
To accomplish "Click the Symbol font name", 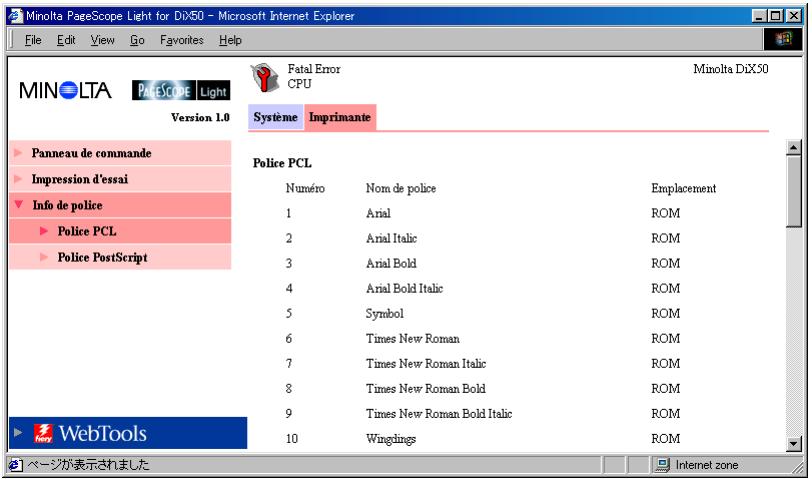I will [x=384, y=314].
